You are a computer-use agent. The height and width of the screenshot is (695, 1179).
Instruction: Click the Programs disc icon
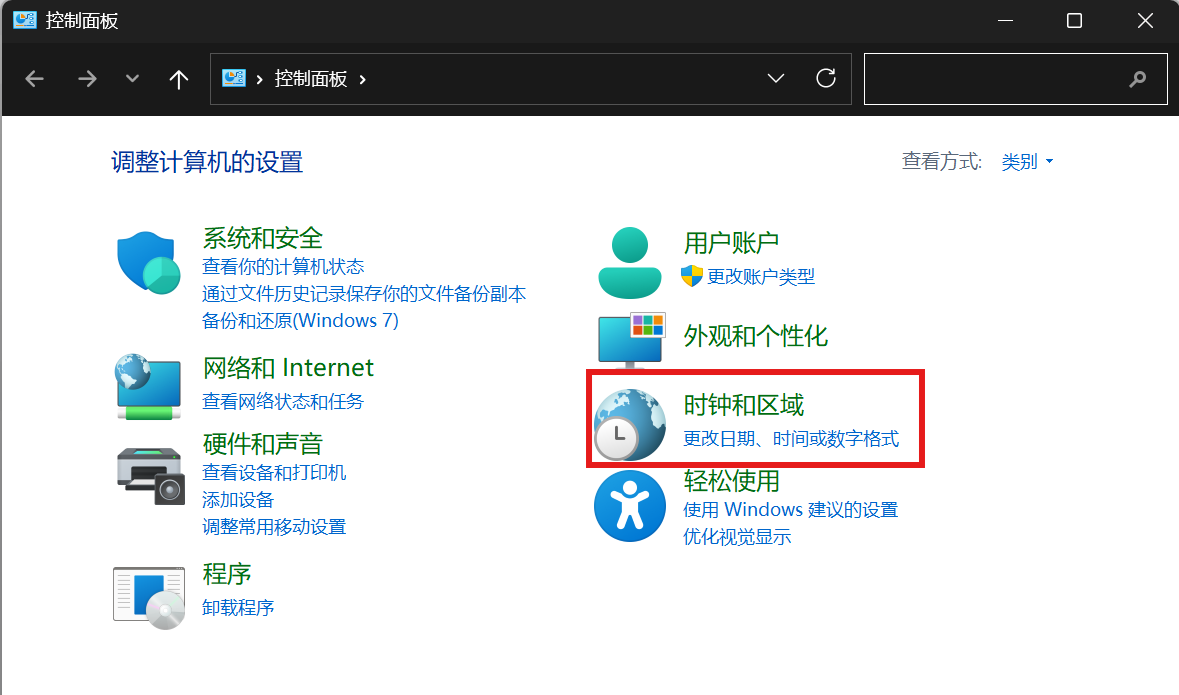tap(149, 597)
